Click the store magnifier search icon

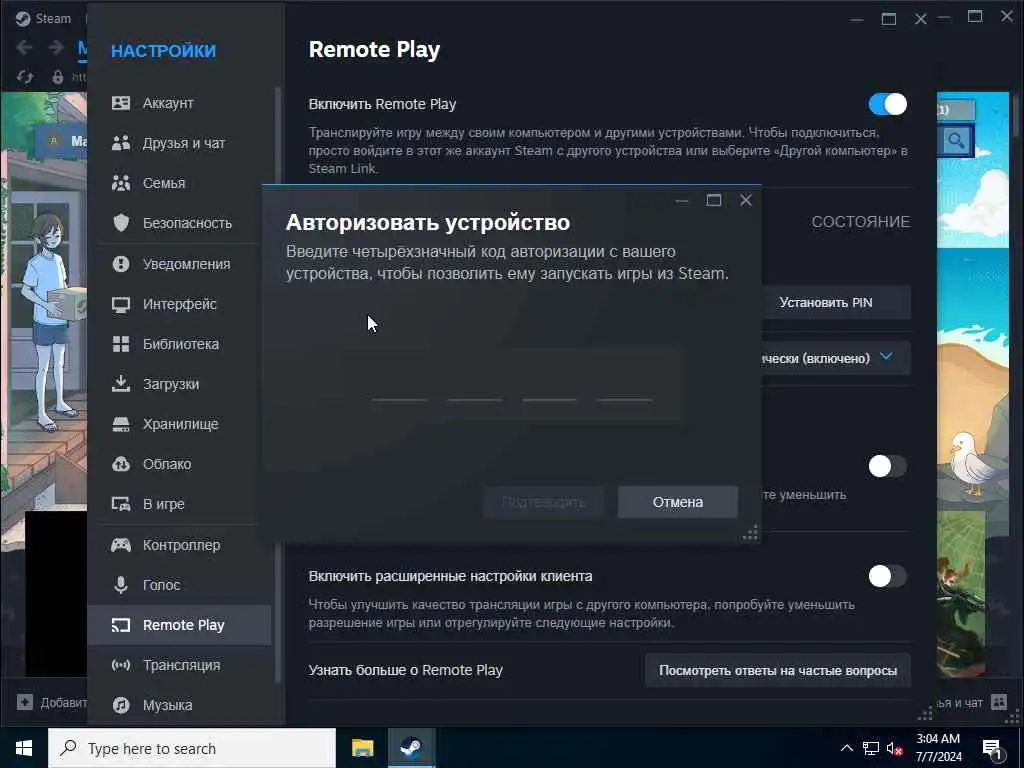(956, 140)
